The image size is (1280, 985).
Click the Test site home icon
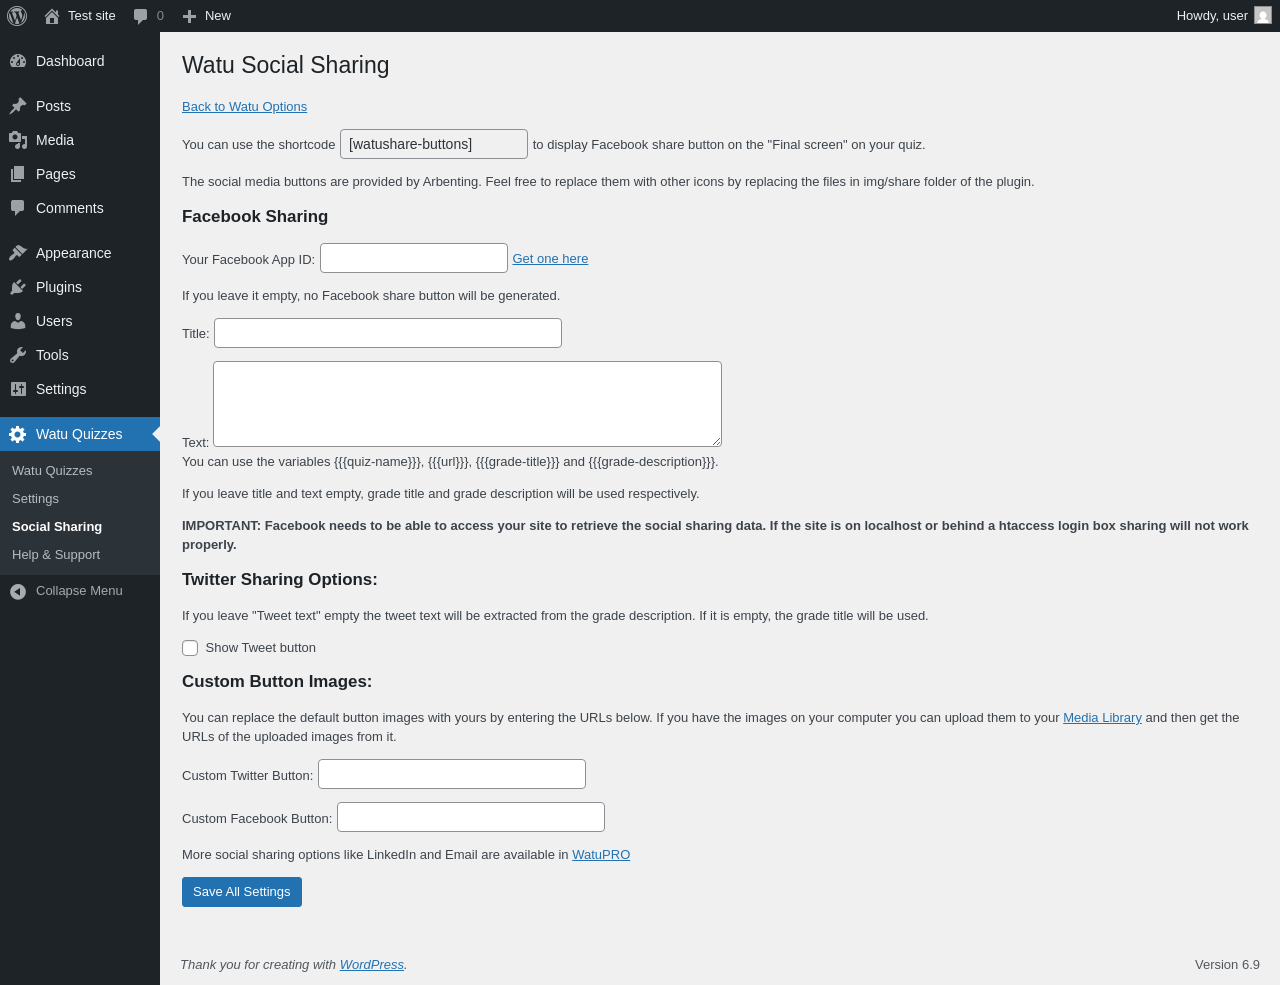point(52,16)
